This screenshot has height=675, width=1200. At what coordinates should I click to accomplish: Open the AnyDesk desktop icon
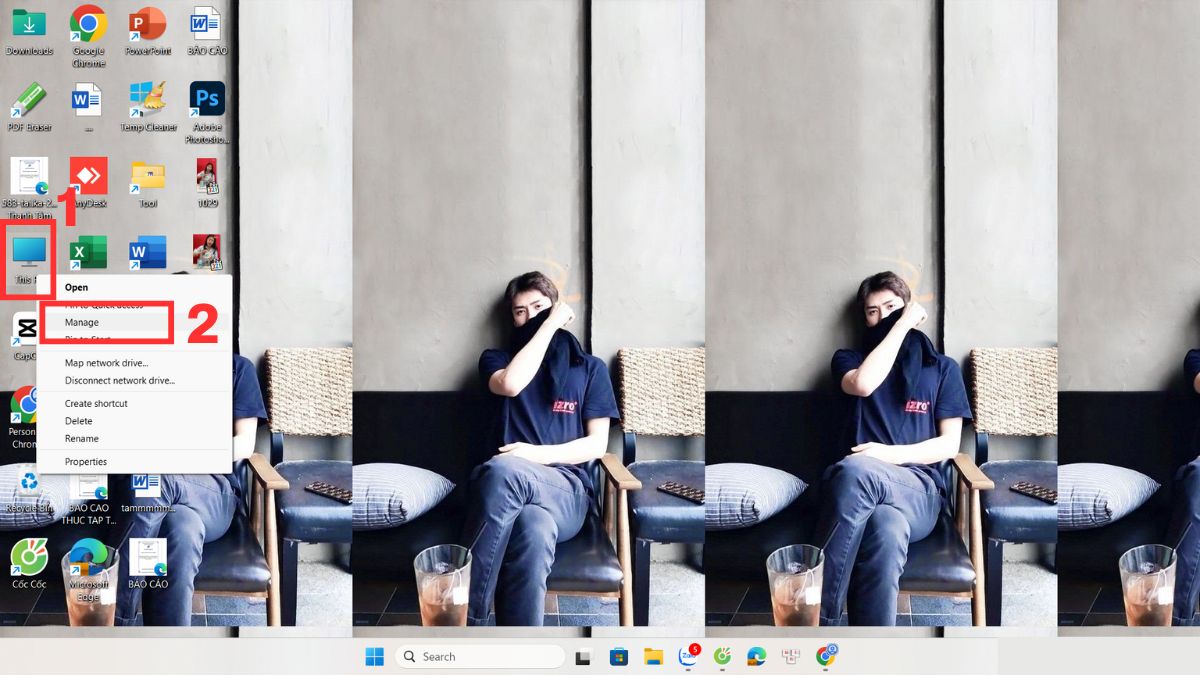pos(88,177)
